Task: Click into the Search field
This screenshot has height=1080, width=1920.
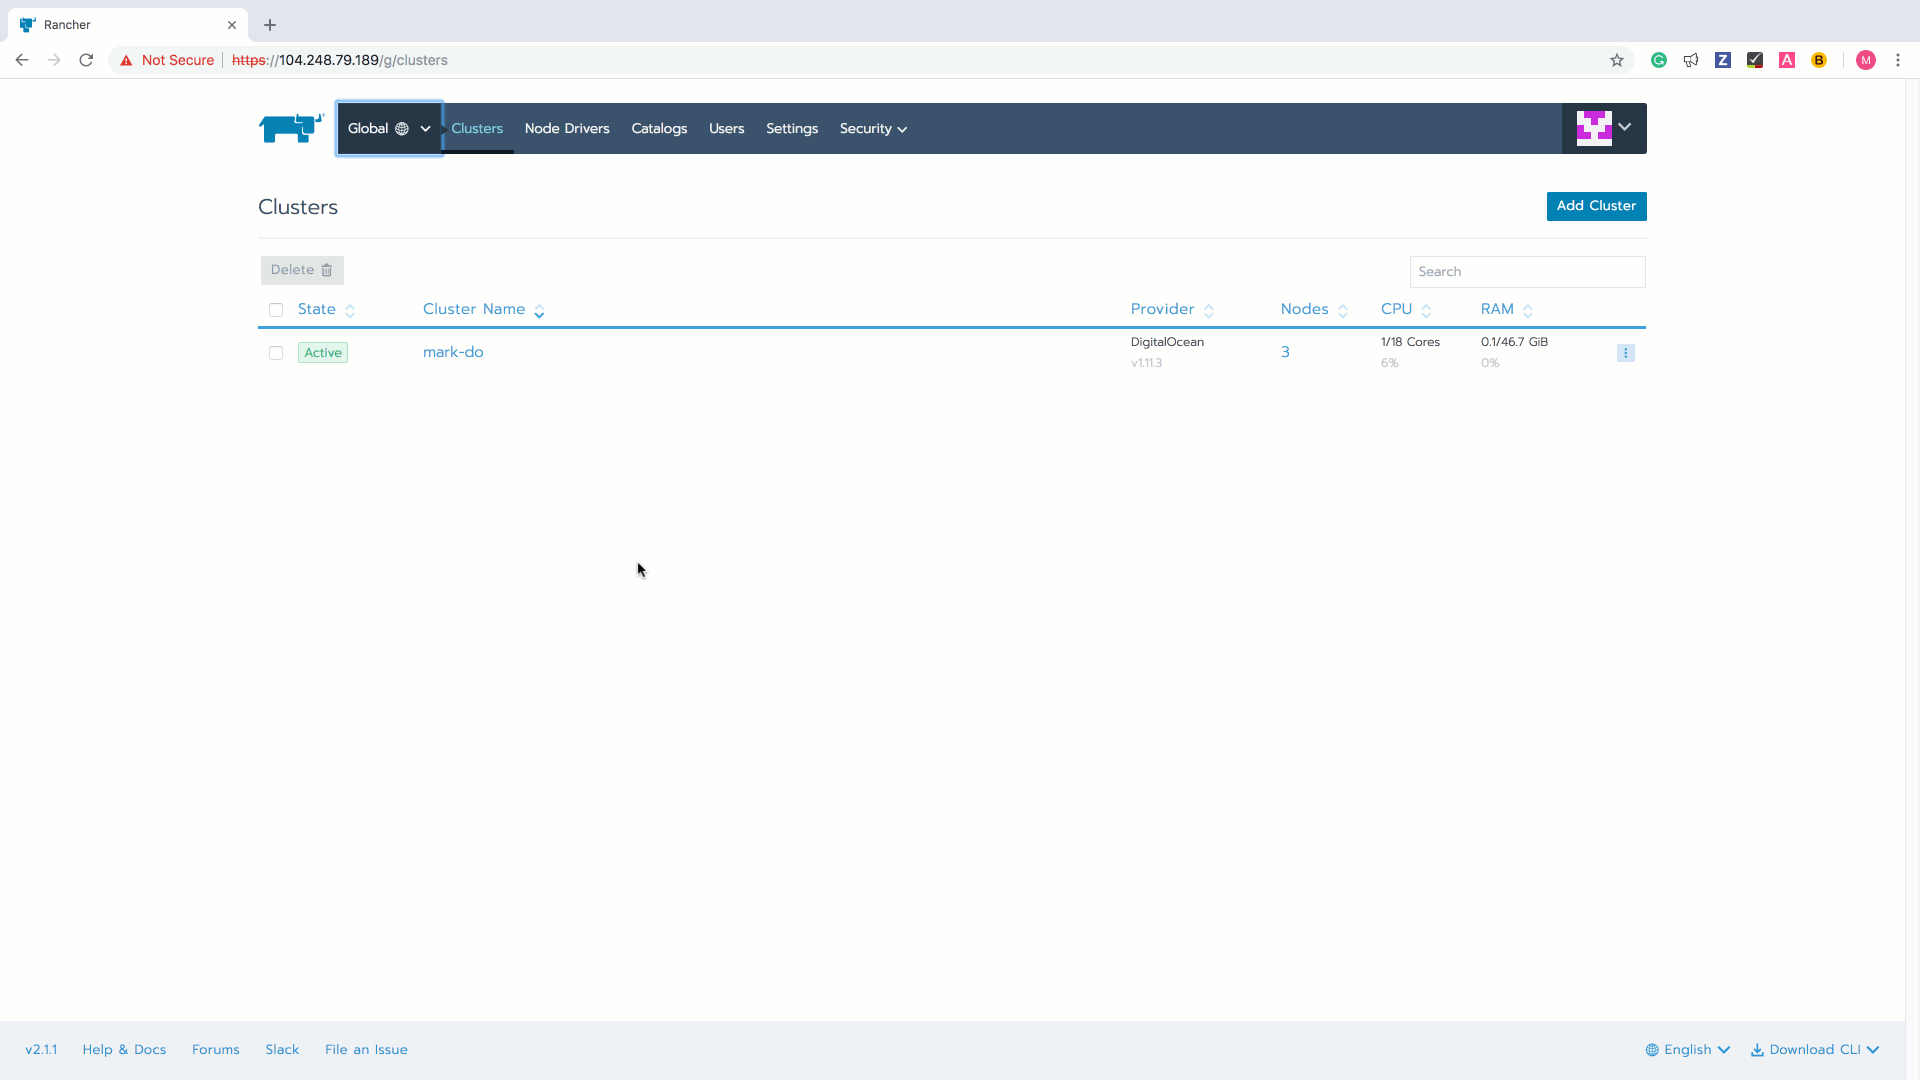Action: click(1527, 271)
